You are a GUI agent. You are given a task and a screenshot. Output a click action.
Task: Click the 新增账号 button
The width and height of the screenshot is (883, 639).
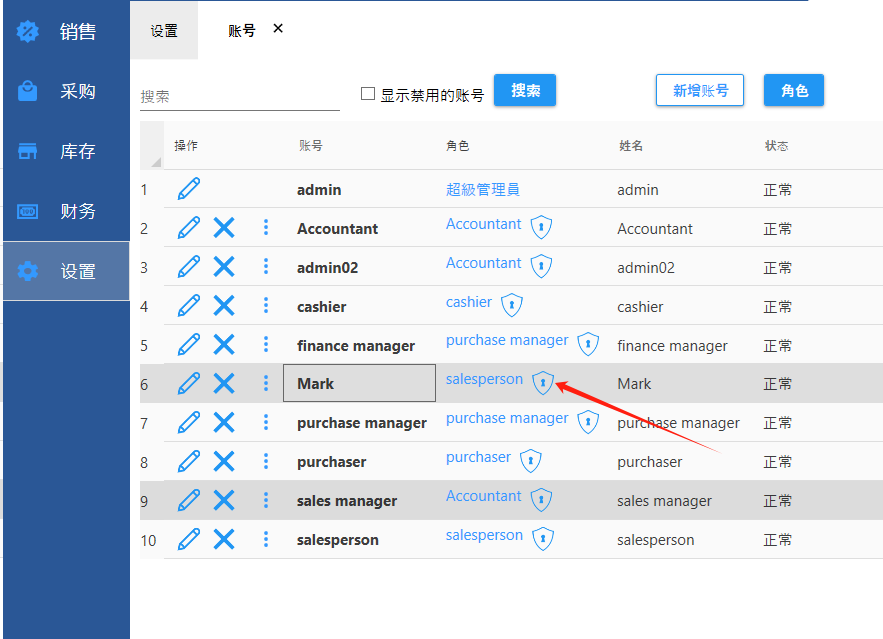700,90
